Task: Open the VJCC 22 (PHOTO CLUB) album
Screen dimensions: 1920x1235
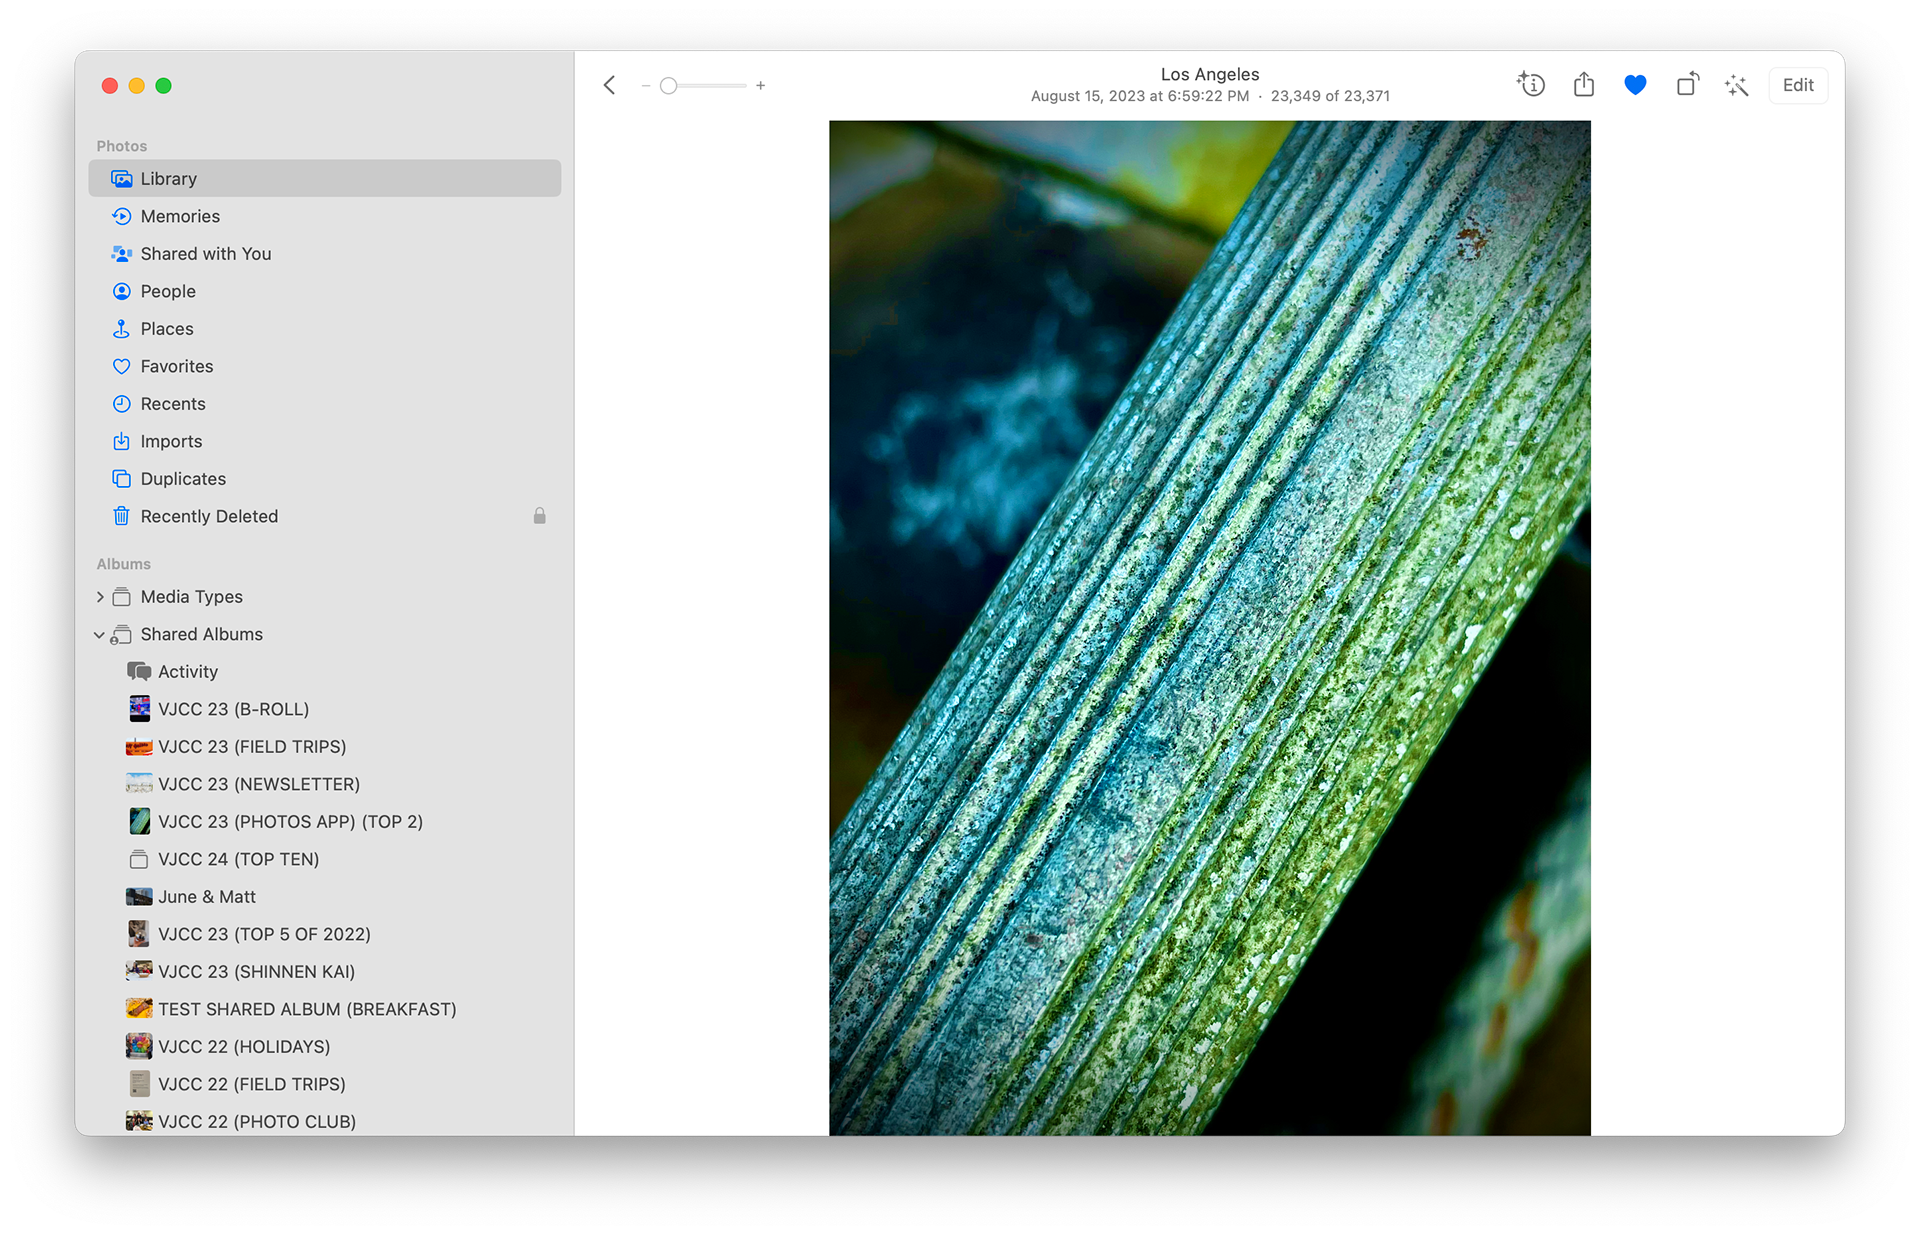Action: 325,1122
